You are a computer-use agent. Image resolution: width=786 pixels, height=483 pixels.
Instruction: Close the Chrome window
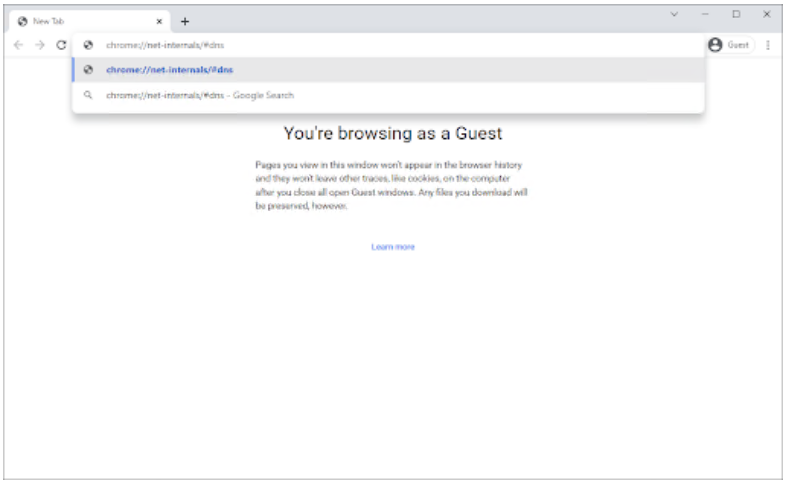pos(766,14)
